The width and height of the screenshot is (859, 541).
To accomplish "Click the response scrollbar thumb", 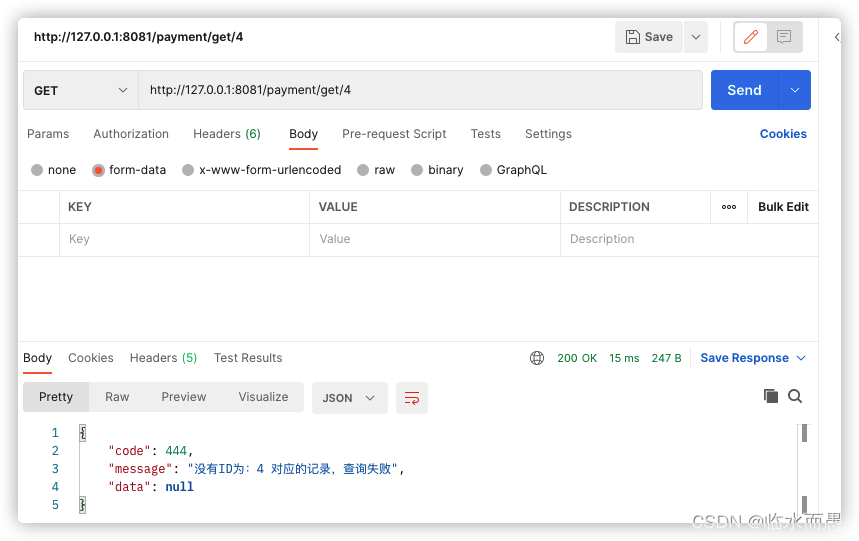I will click(x=804, y=433).
